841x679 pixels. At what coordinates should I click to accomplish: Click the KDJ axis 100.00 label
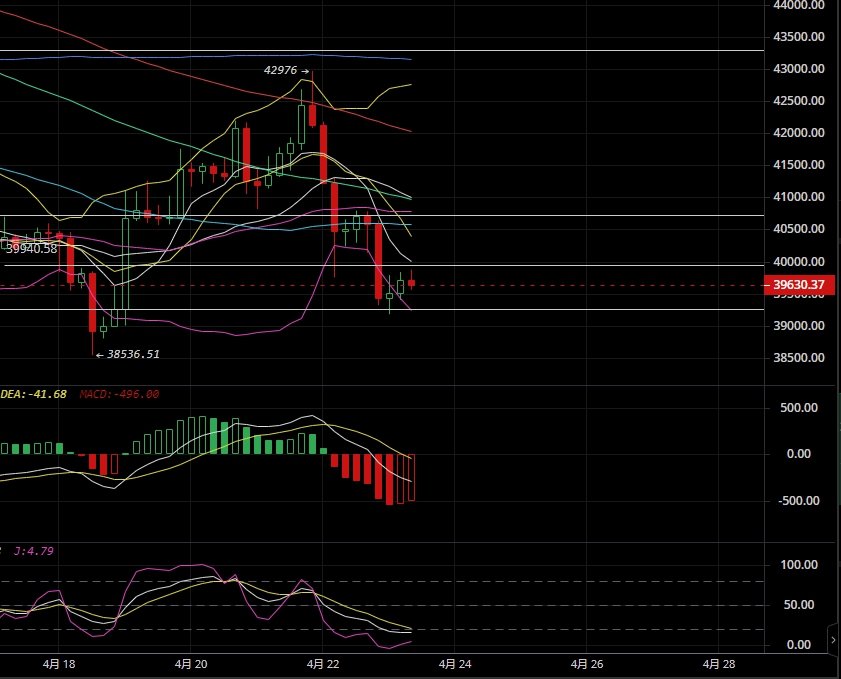(x=799, y=565)
